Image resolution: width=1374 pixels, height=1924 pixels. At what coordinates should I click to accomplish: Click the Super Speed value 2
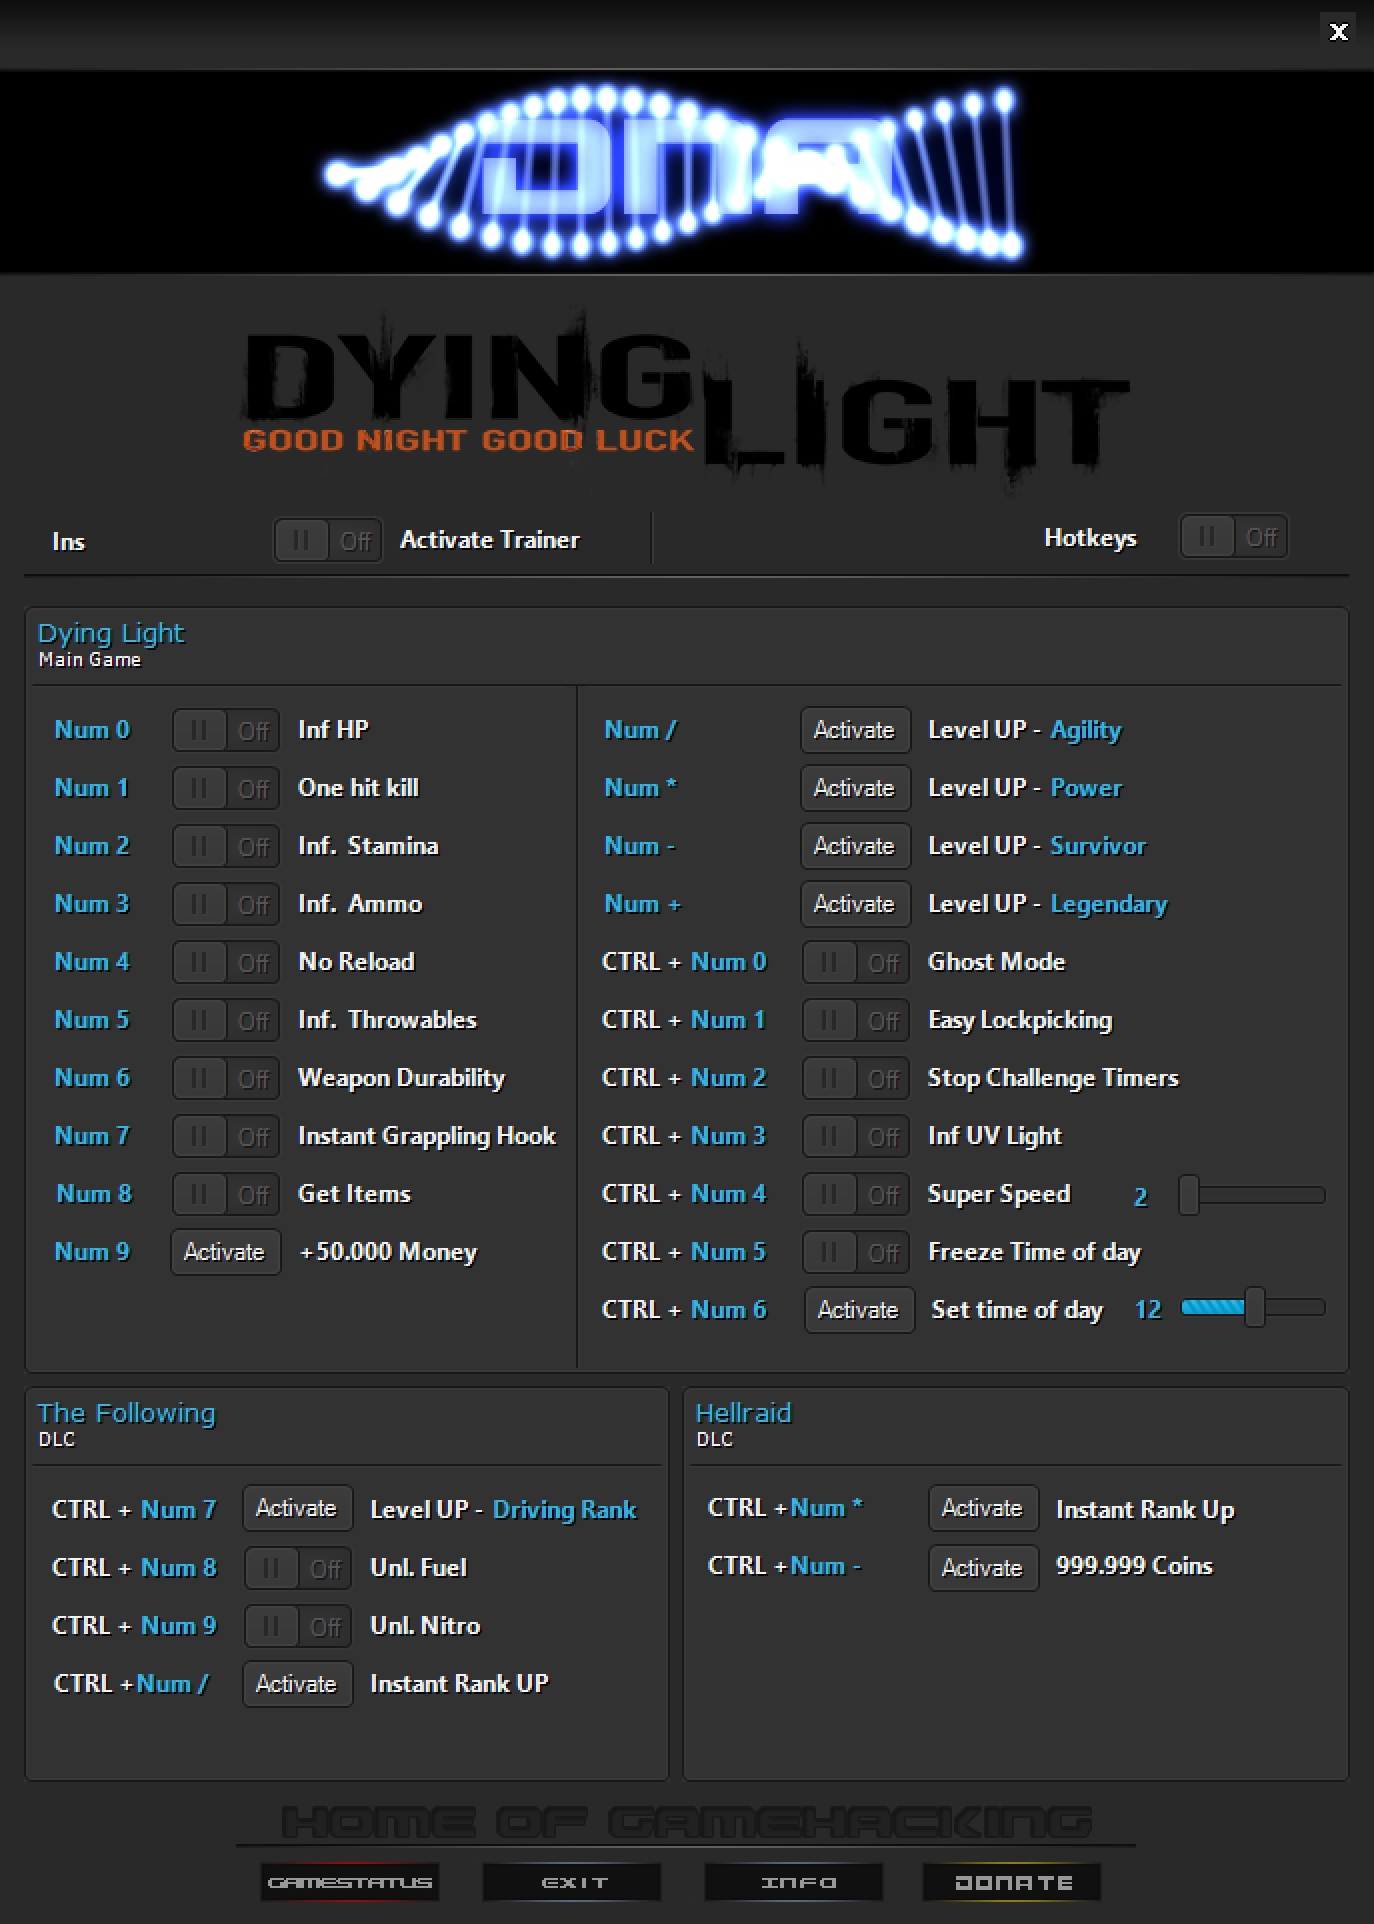[x=1140, y=1197]
